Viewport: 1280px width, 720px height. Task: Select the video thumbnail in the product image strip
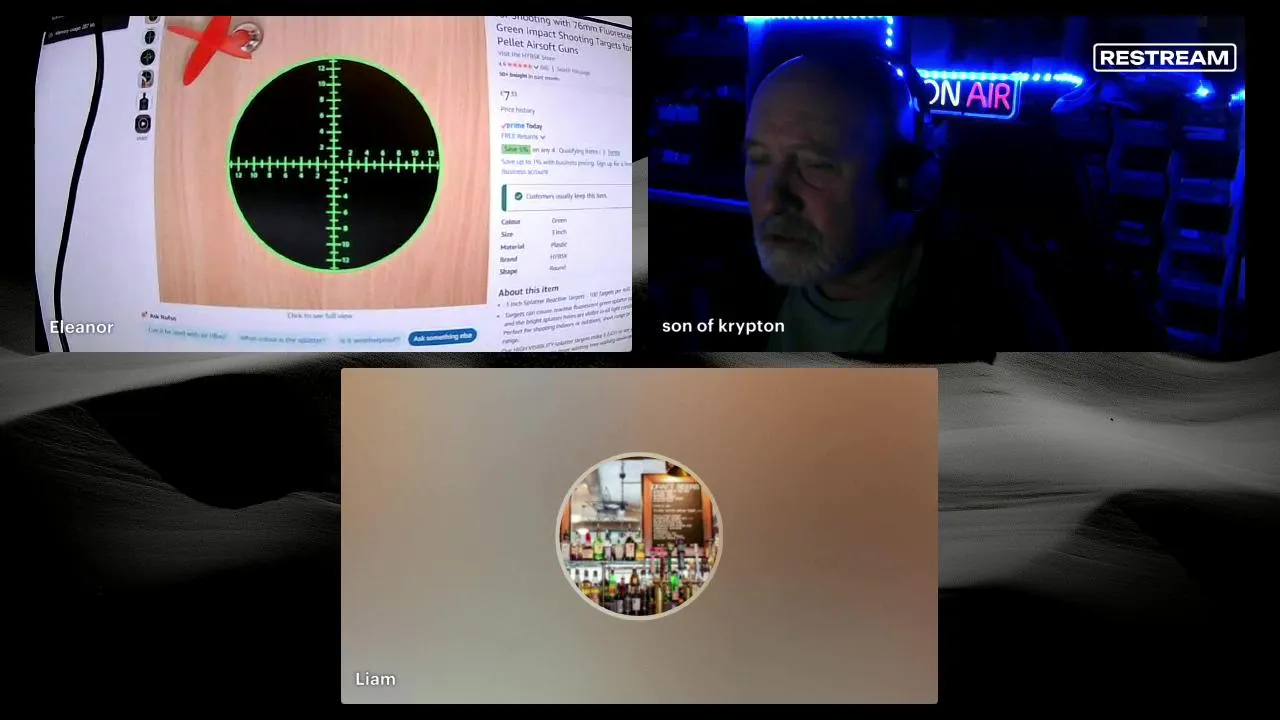143,124
